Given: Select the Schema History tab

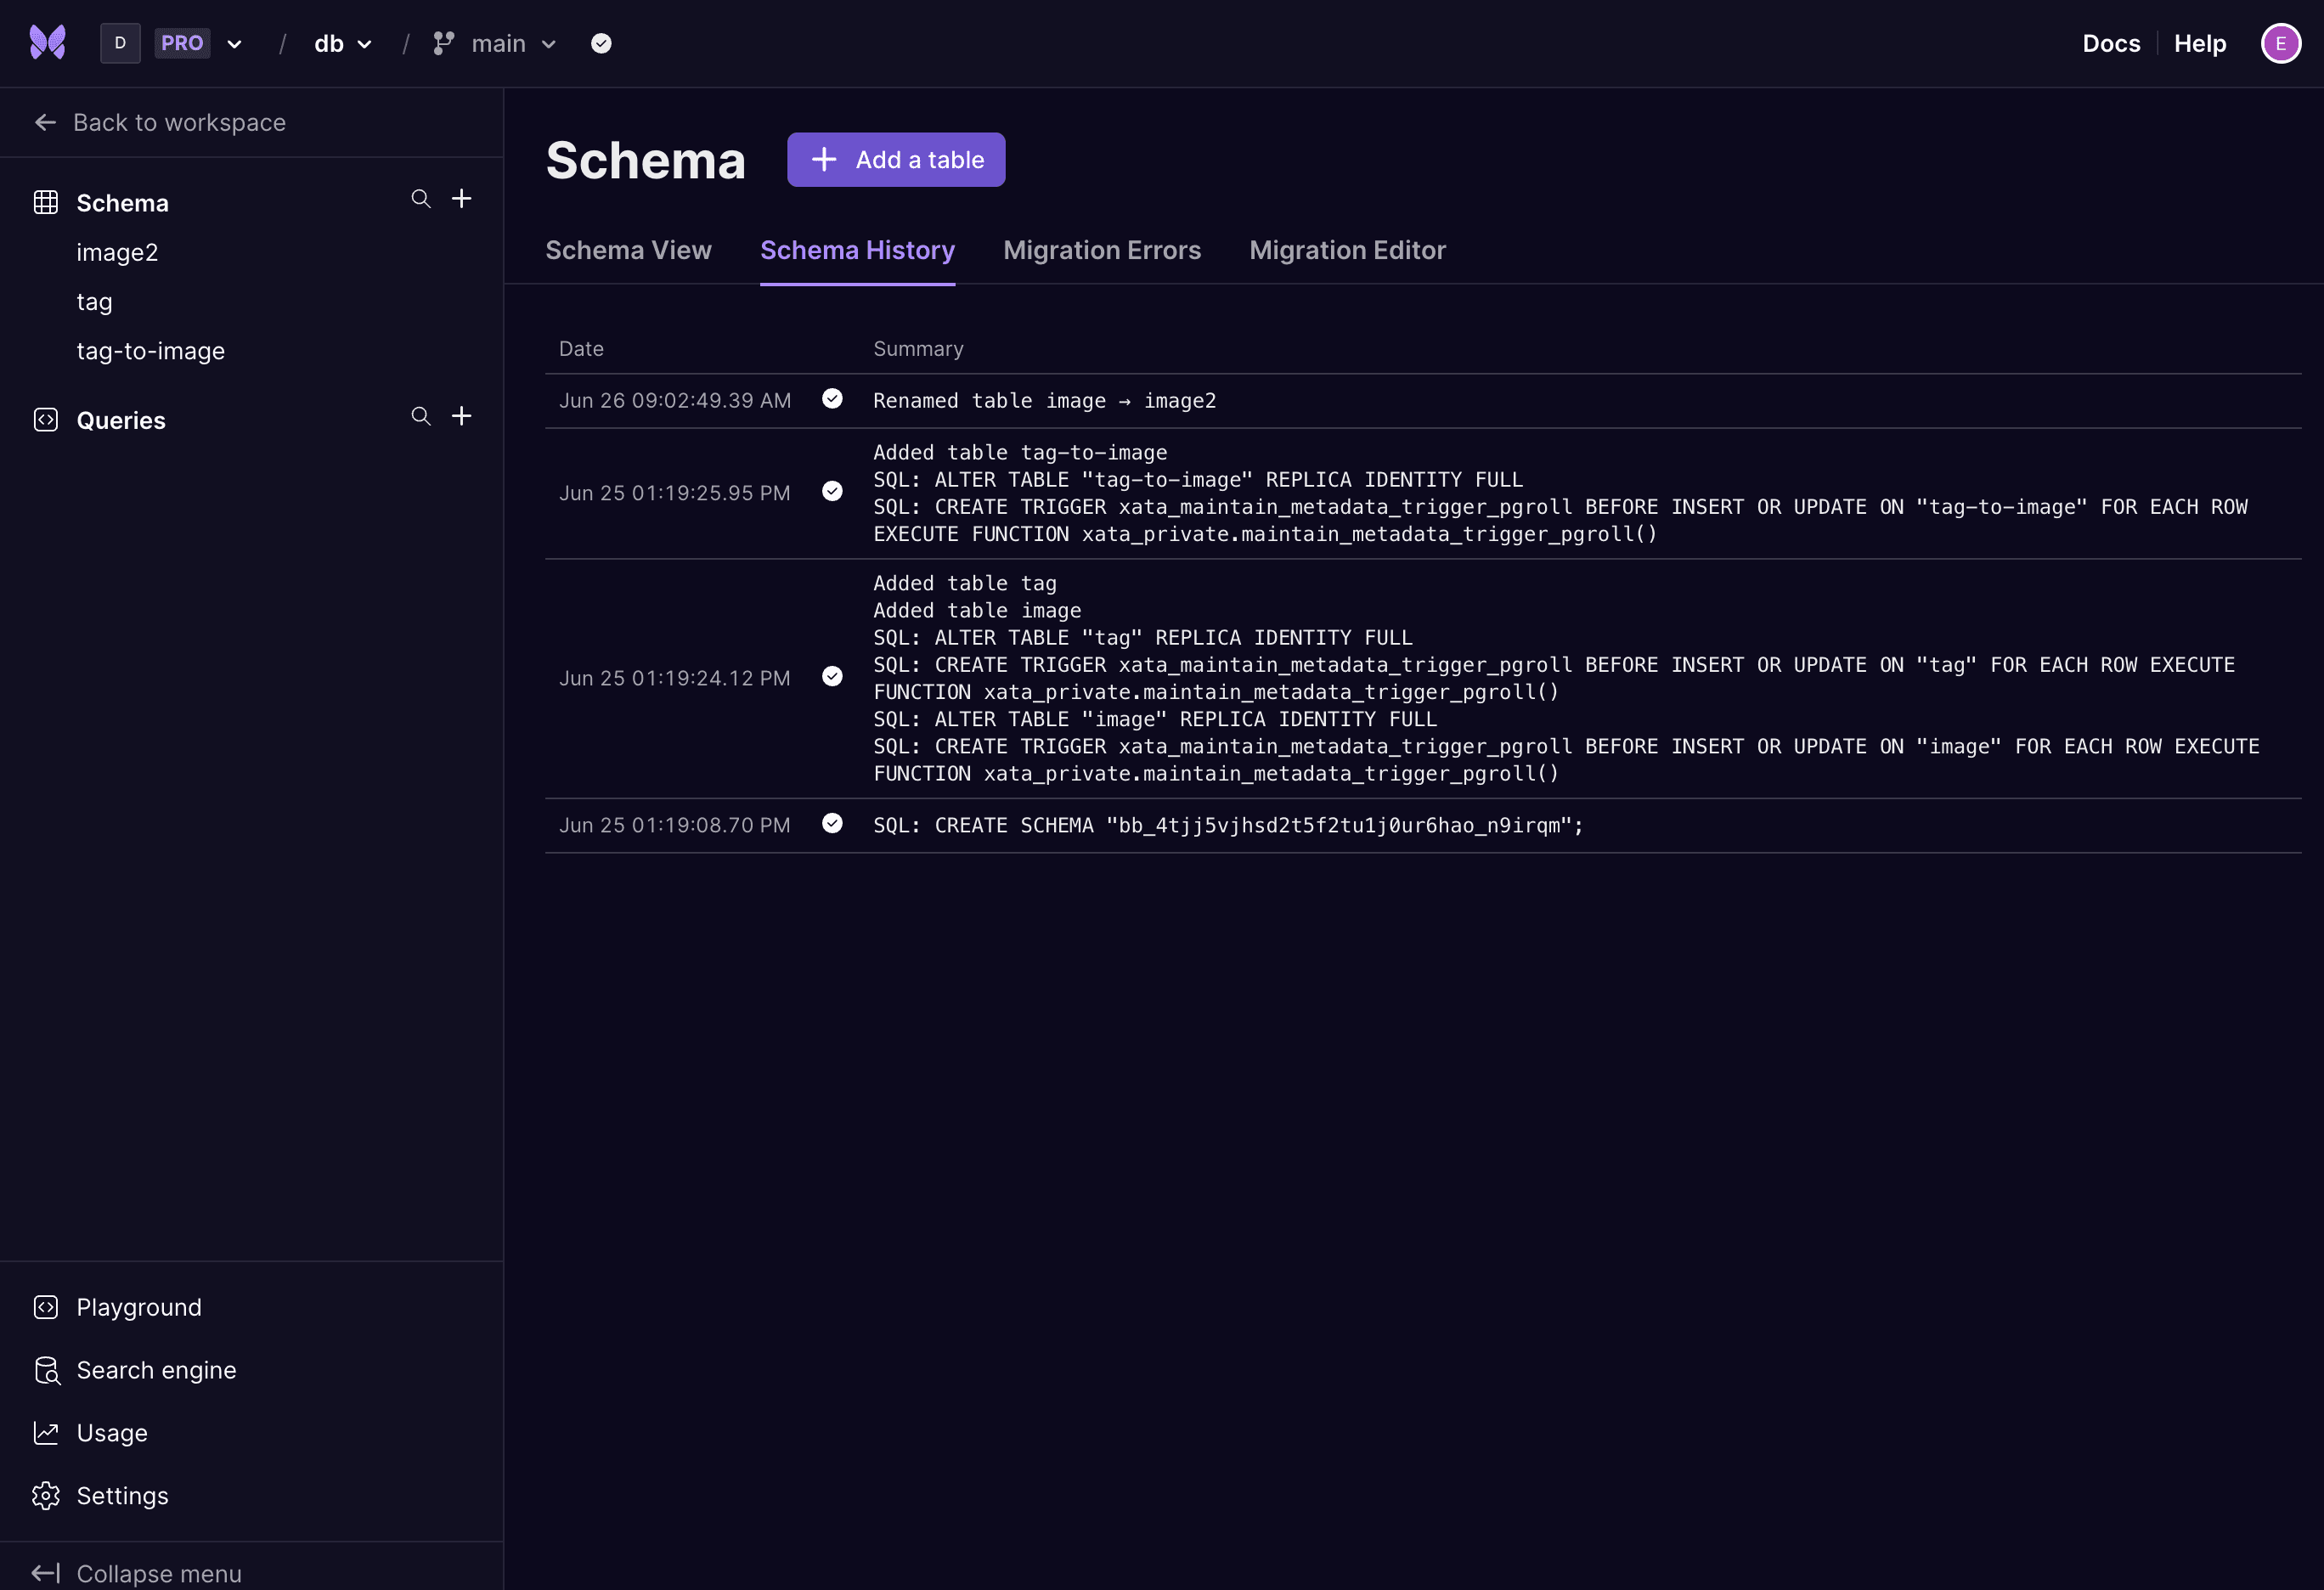Looking at the screenshot, I should (x=857, y=250).
